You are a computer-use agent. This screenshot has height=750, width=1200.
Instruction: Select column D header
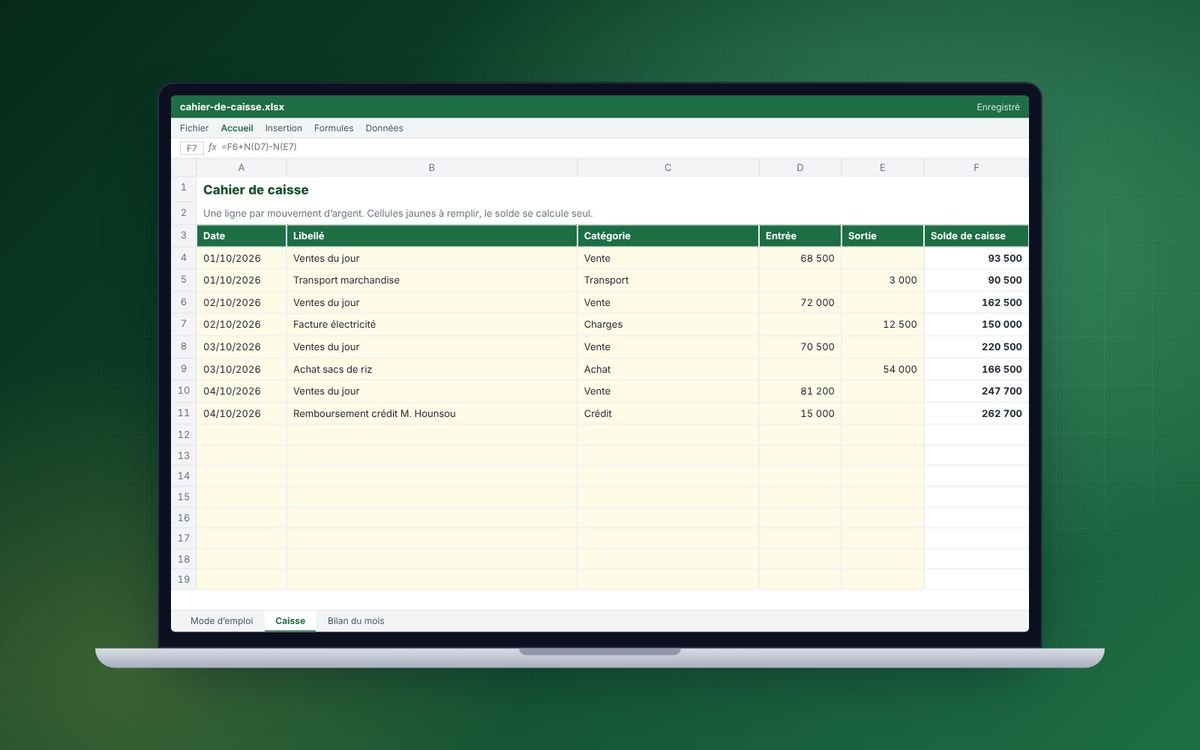click(x=800, y=168)
